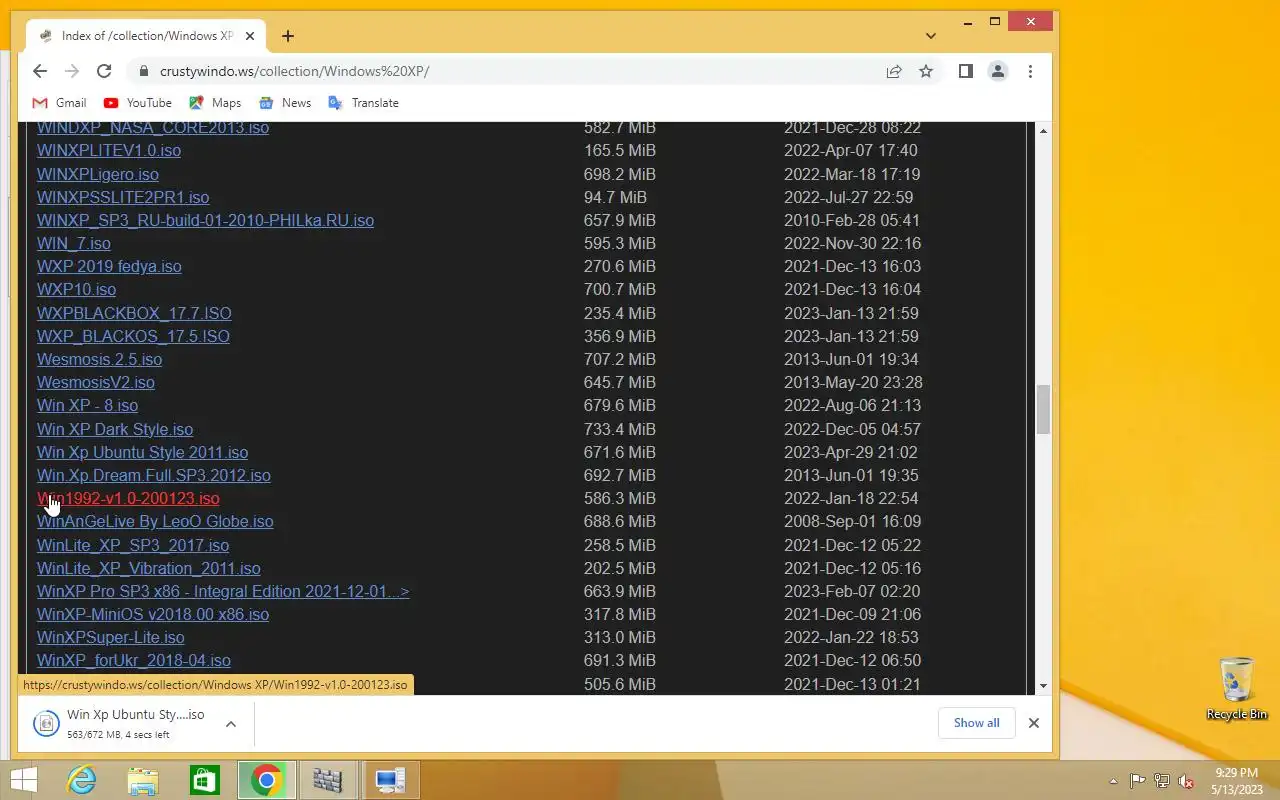Screen dimensions: 1280x800
Task: Open WXP_BLACKOS_17.5.ISO link
Action: click(133, 336)
